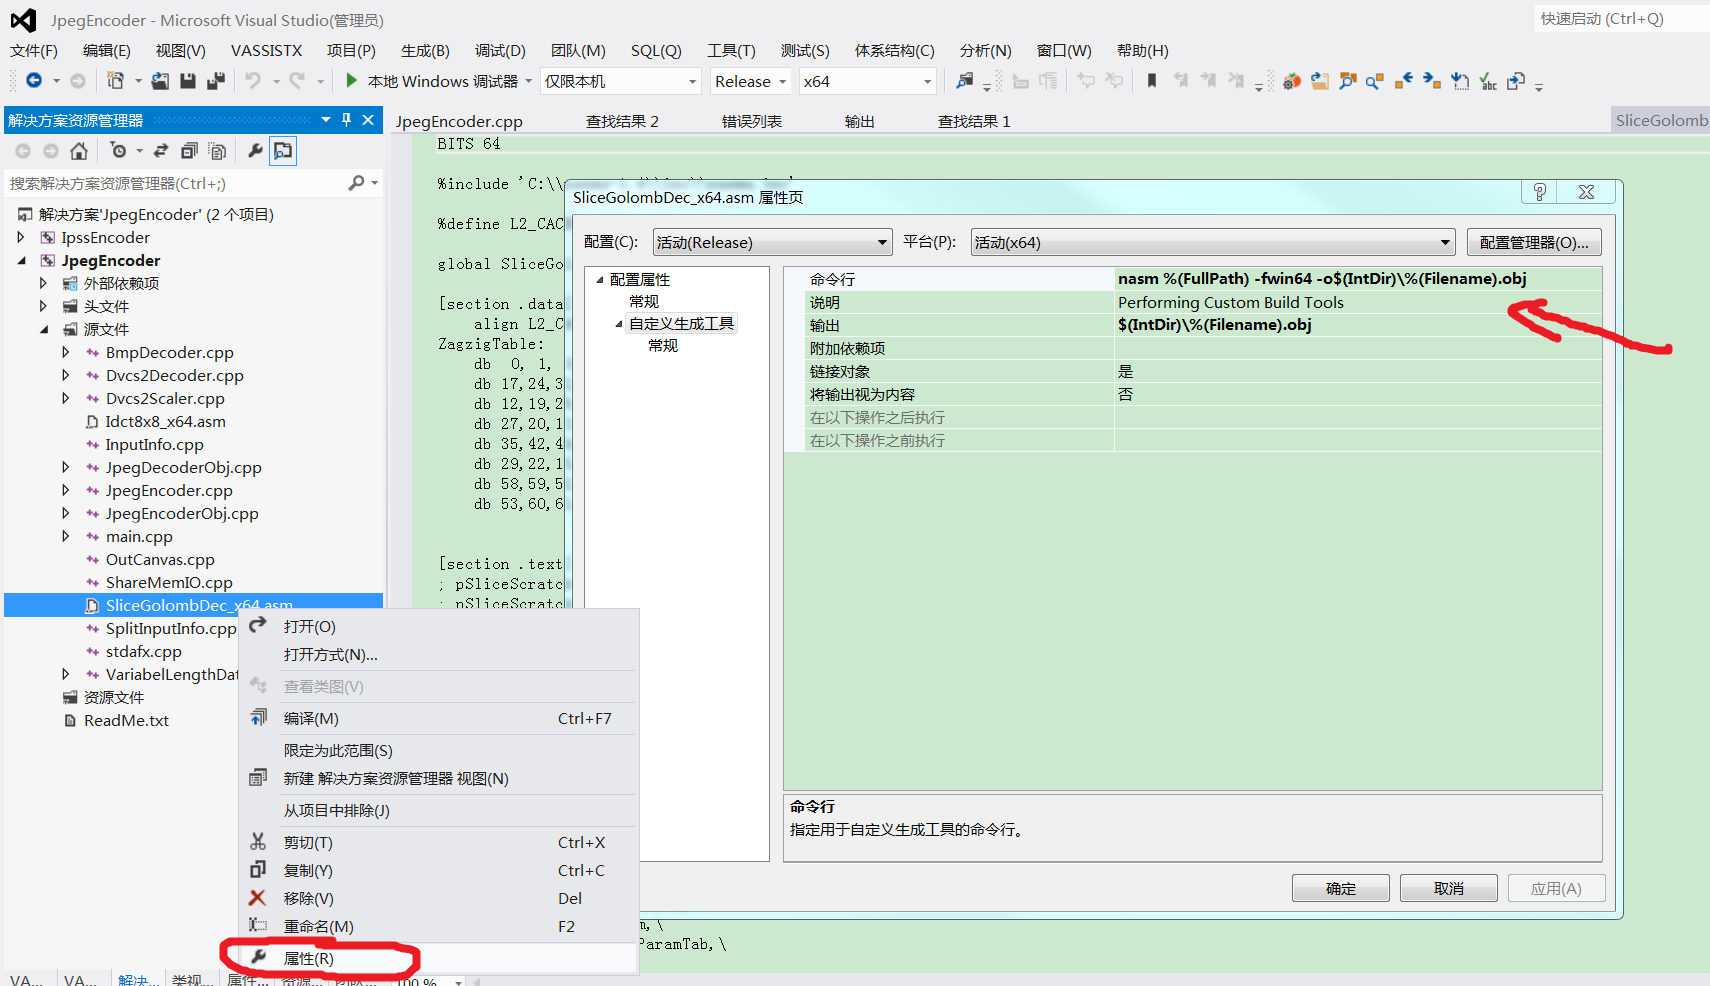
Task: Expand BmpDecoder.cpp node
Action: coord(66,353)
